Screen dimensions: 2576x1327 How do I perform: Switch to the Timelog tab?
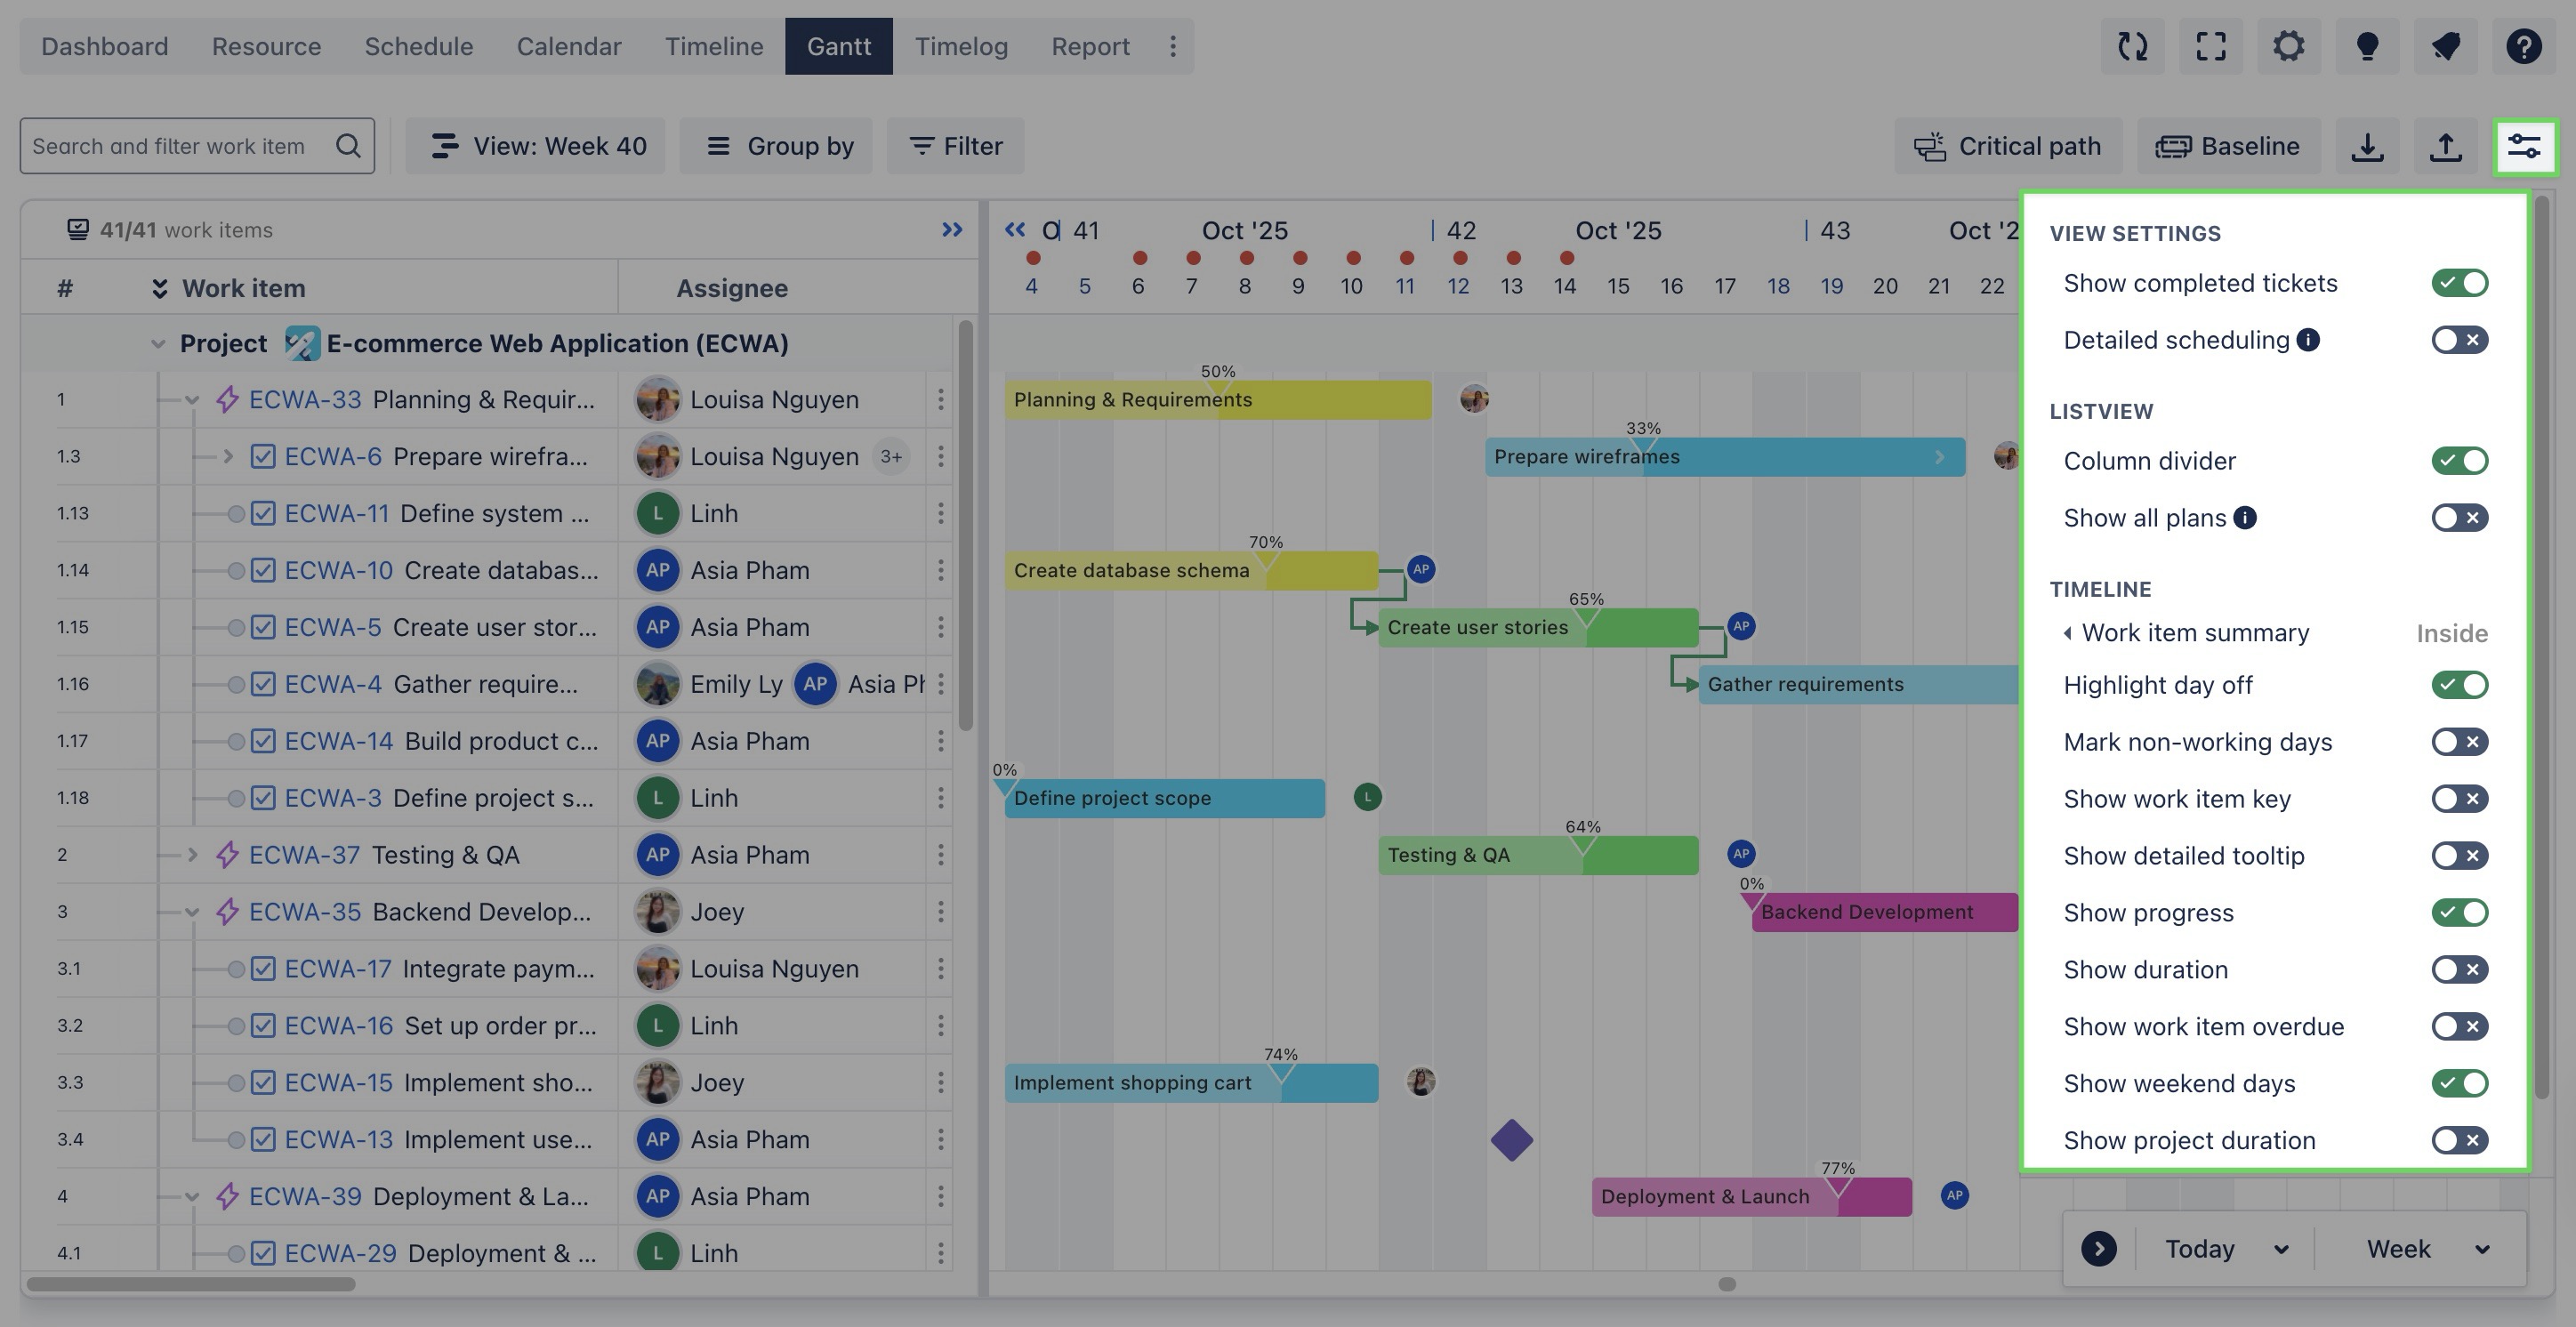point(960,46)
